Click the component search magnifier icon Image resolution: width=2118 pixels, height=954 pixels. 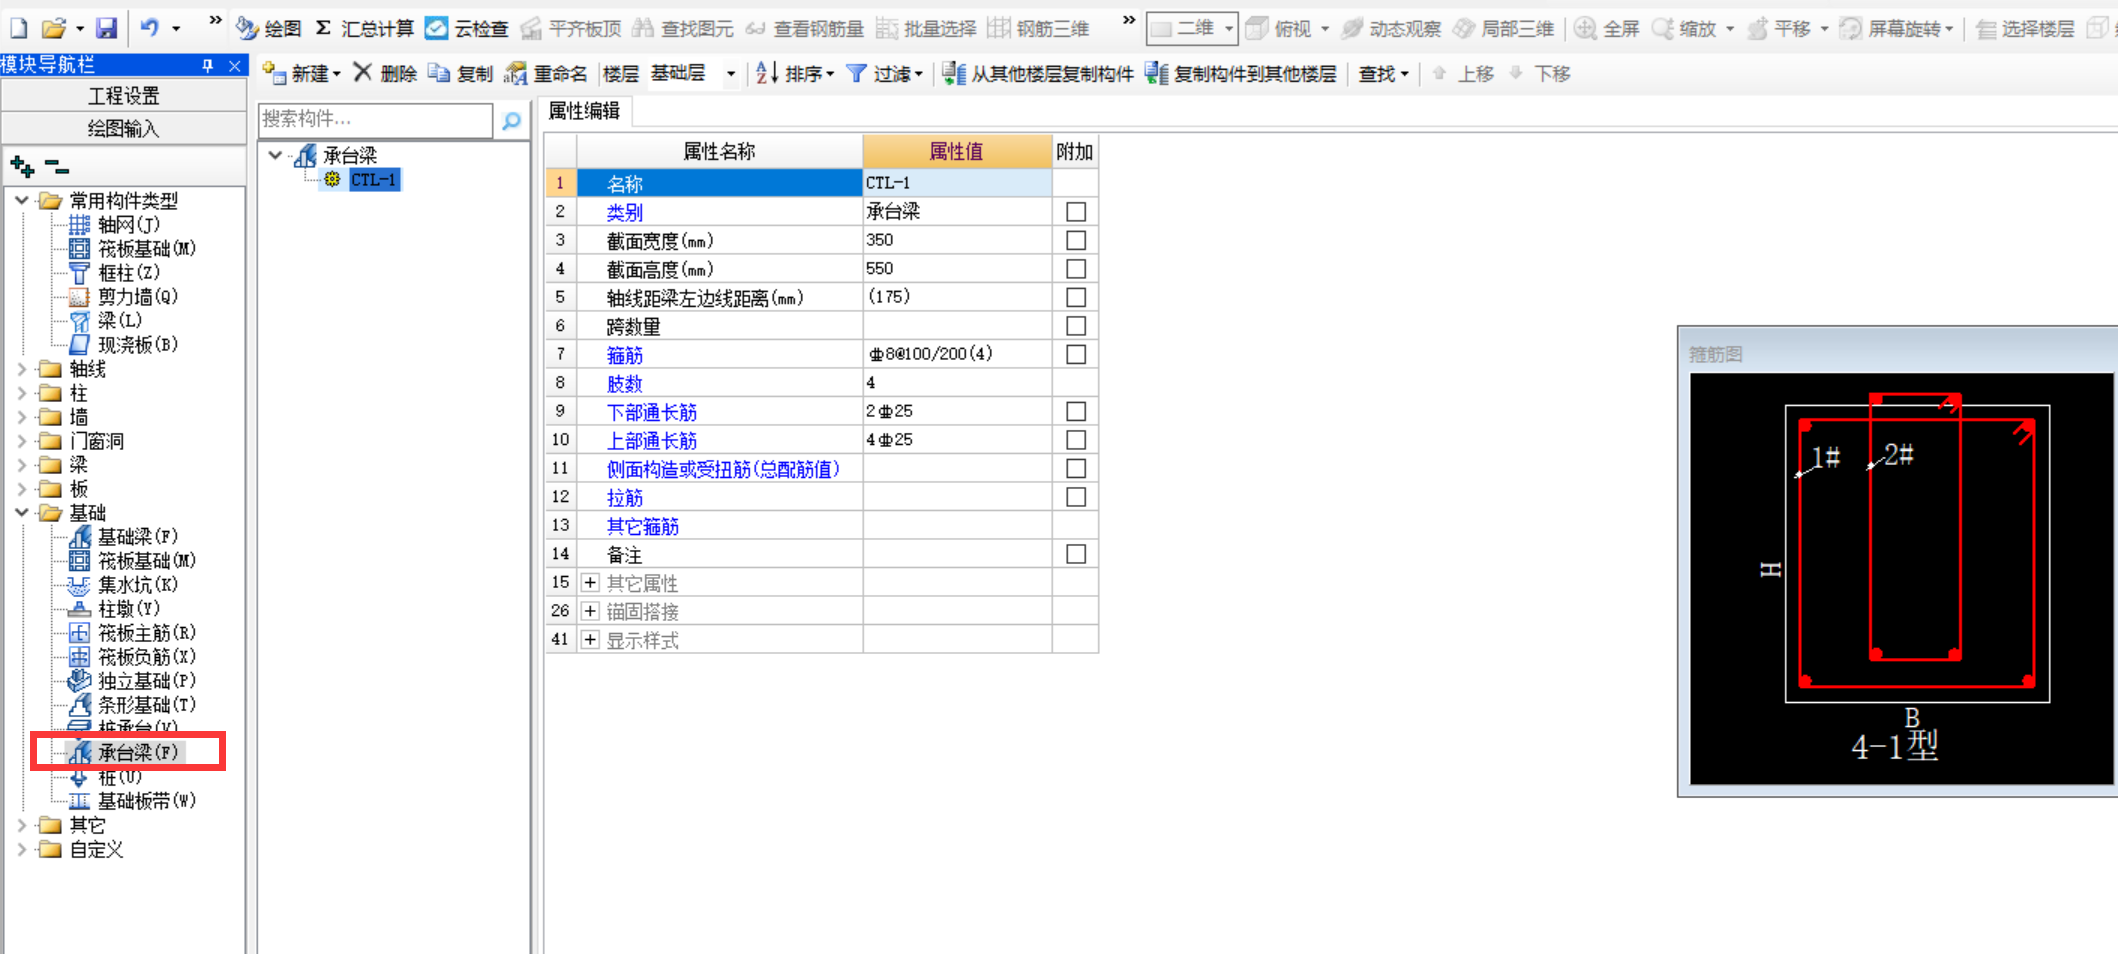(x=511, y=121)
